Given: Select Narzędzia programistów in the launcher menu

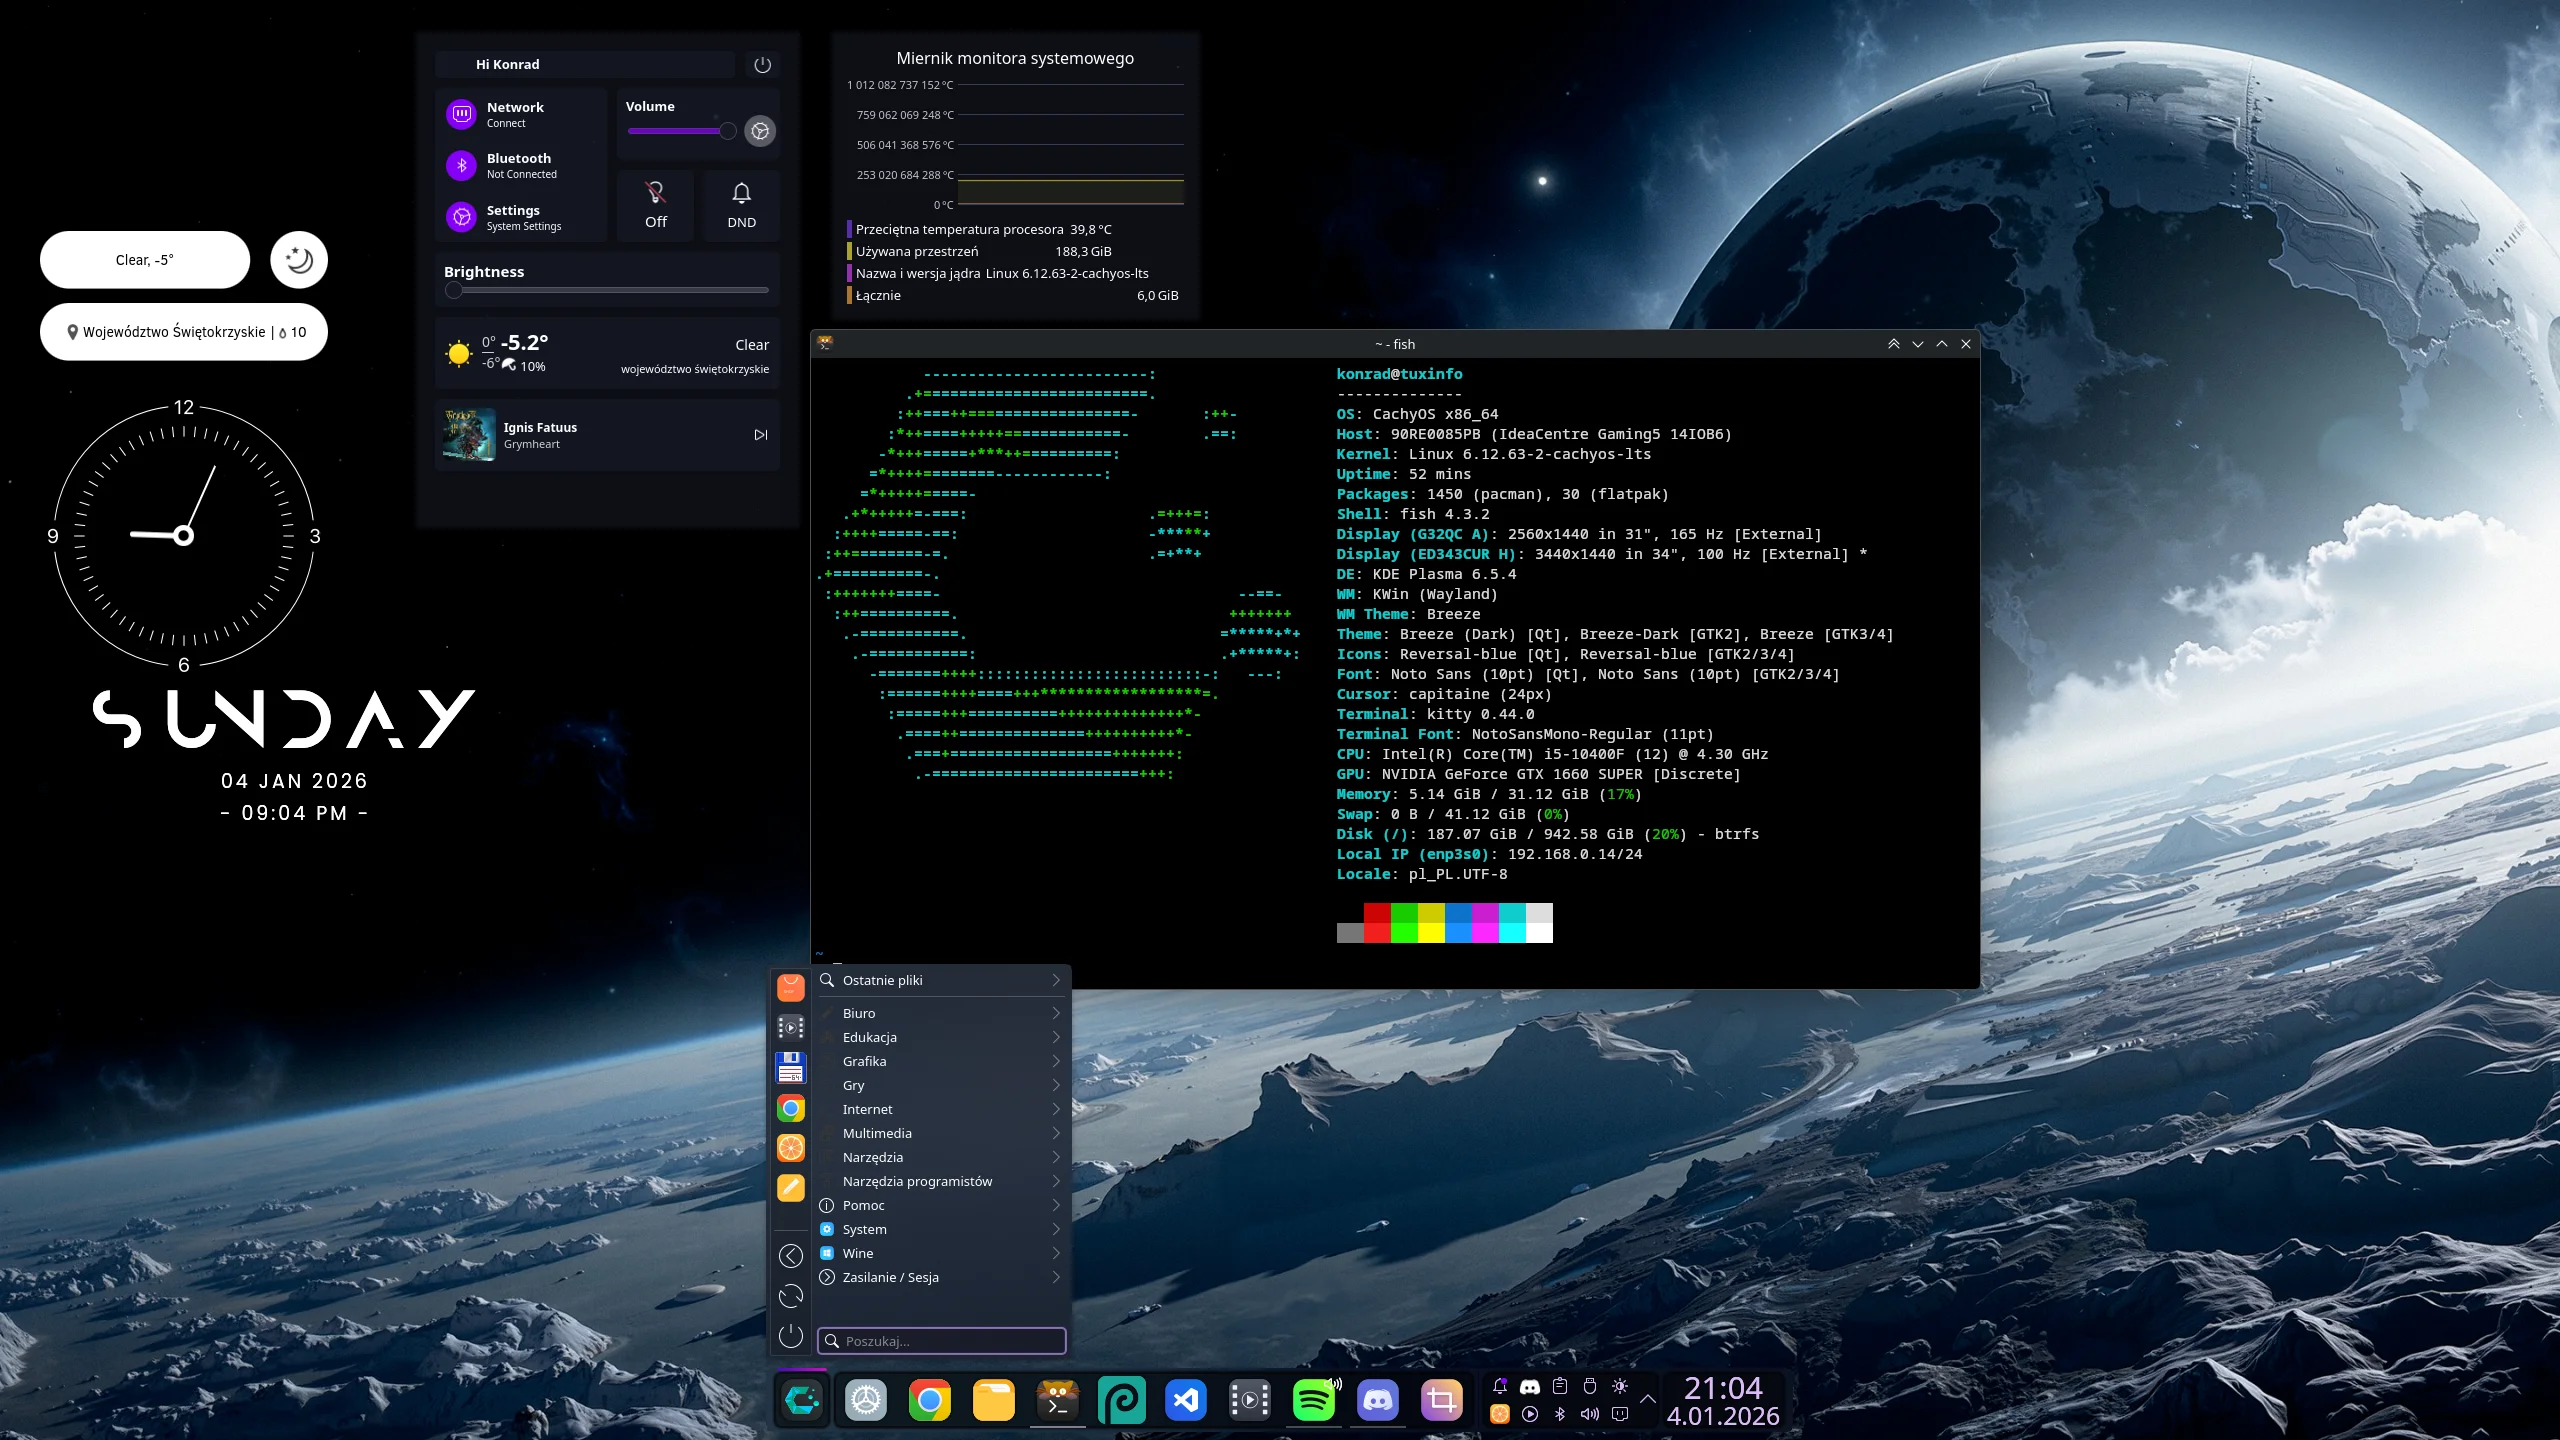Looking at the screenshot, I should coord(941,1181).
